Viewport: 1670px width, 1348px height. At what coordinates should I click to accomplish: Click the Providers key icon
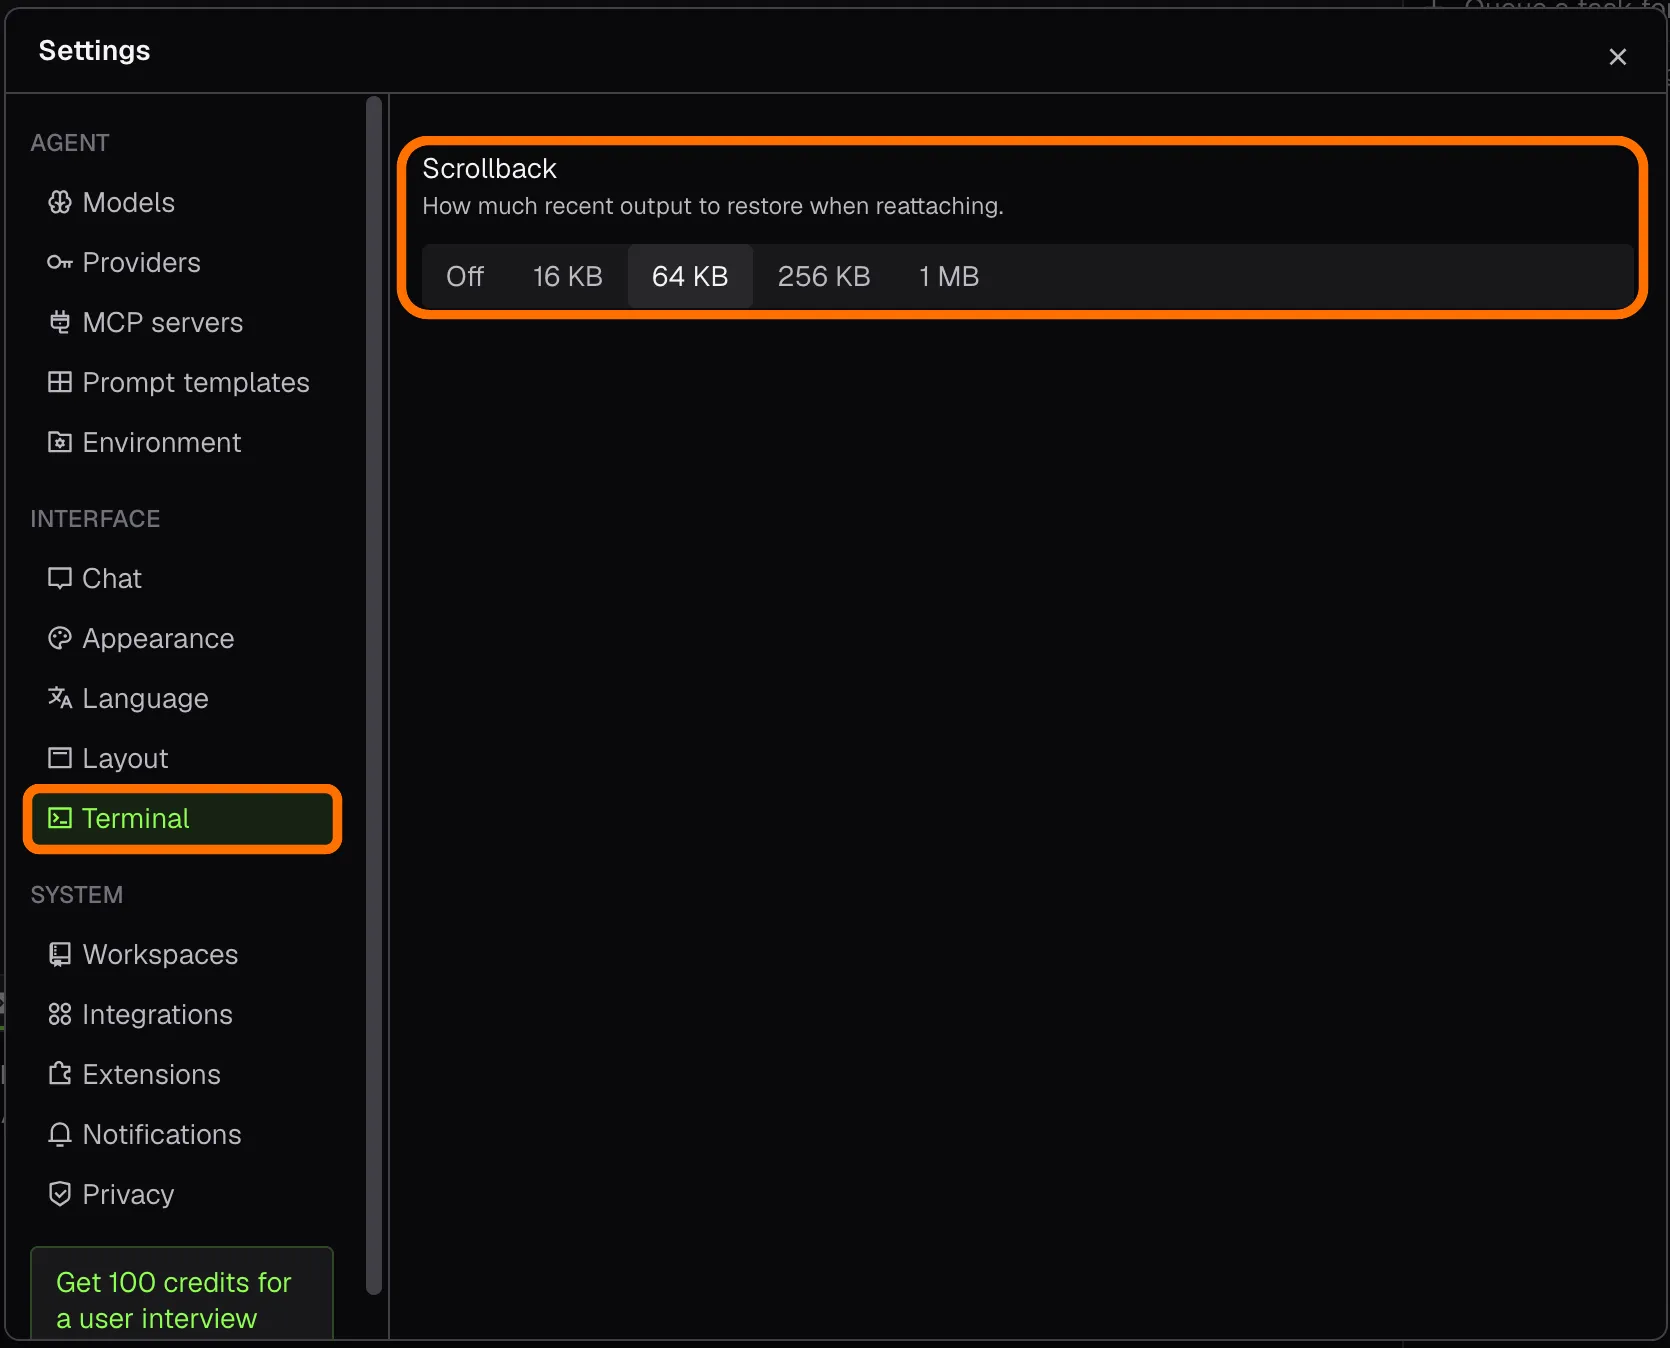tap(60, 263)
